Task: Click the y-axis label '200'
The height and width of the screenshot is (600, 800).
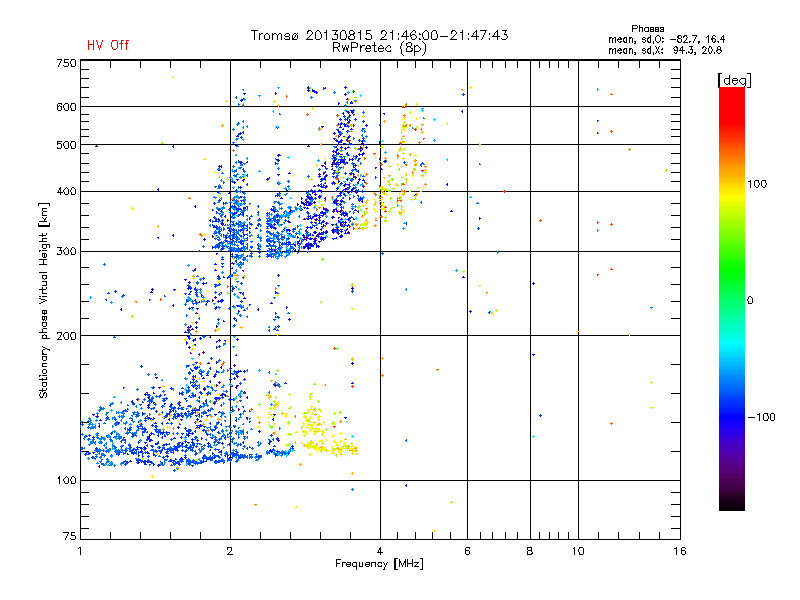Action: coord(66,336)
